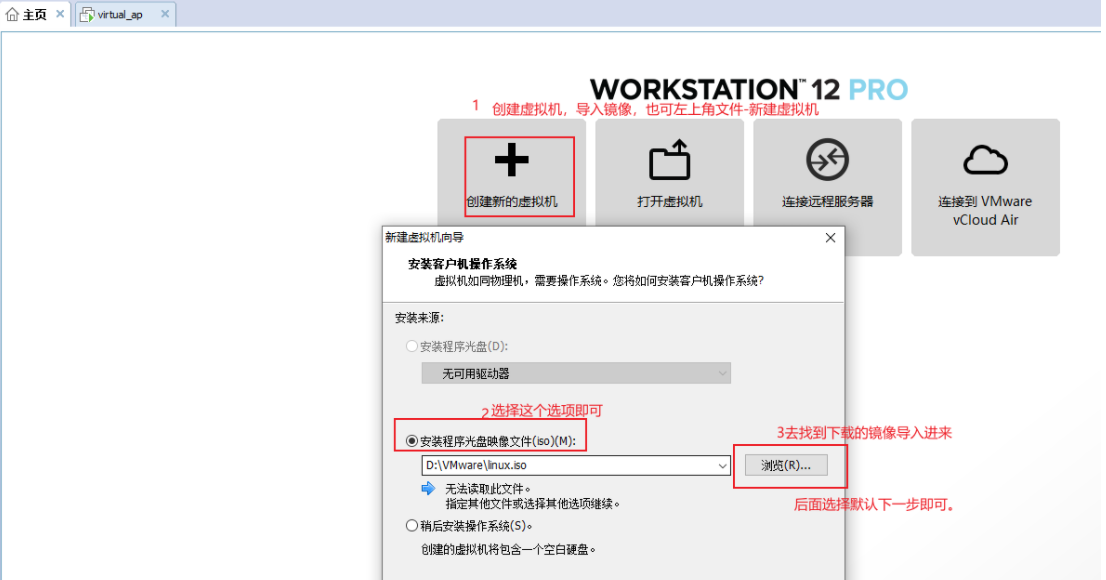Expand the ISO path dropdown arrow

pos(722,466)
